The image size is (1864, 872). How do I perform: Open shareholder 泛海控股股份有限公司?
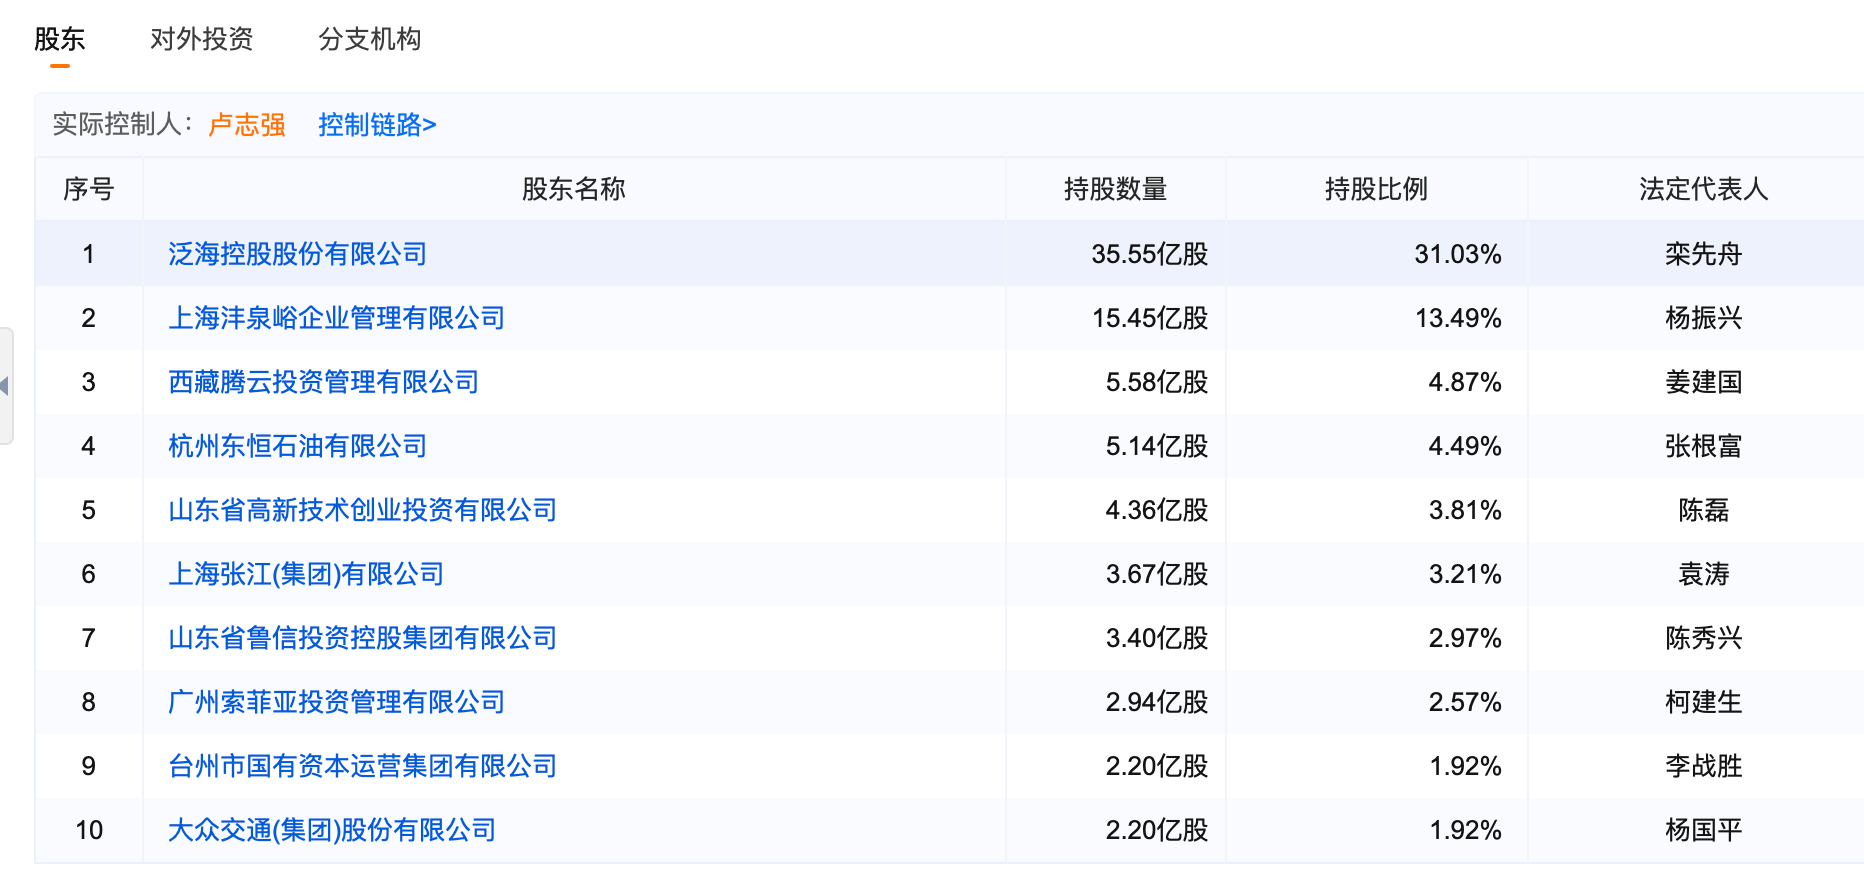coord(298,254)
